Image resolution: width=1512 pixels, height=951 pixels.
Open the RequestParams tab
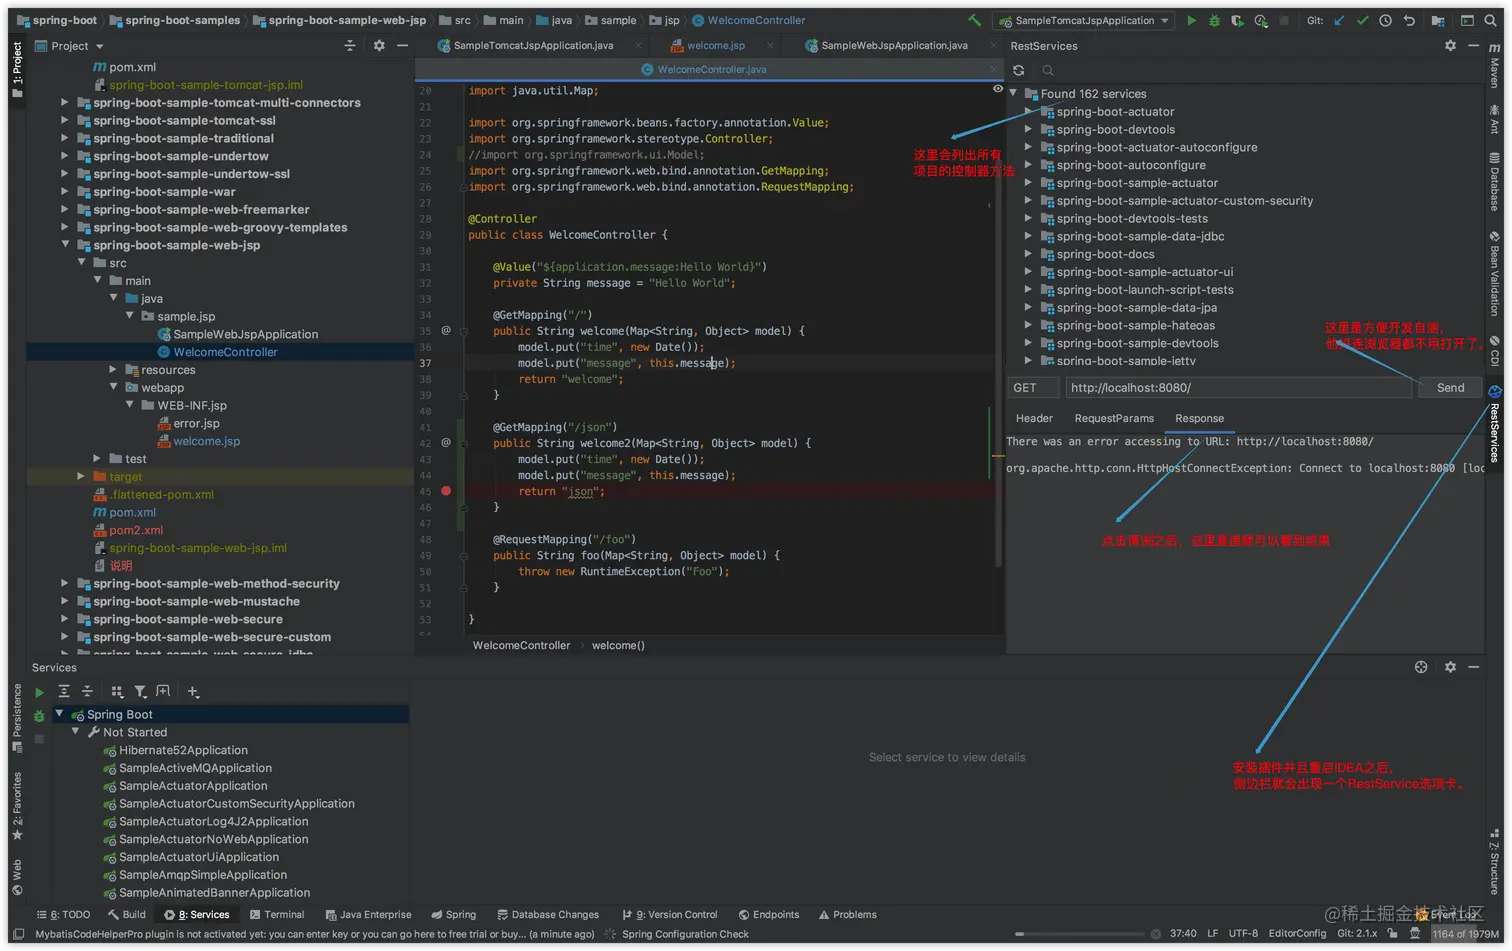click(1114, 419)
